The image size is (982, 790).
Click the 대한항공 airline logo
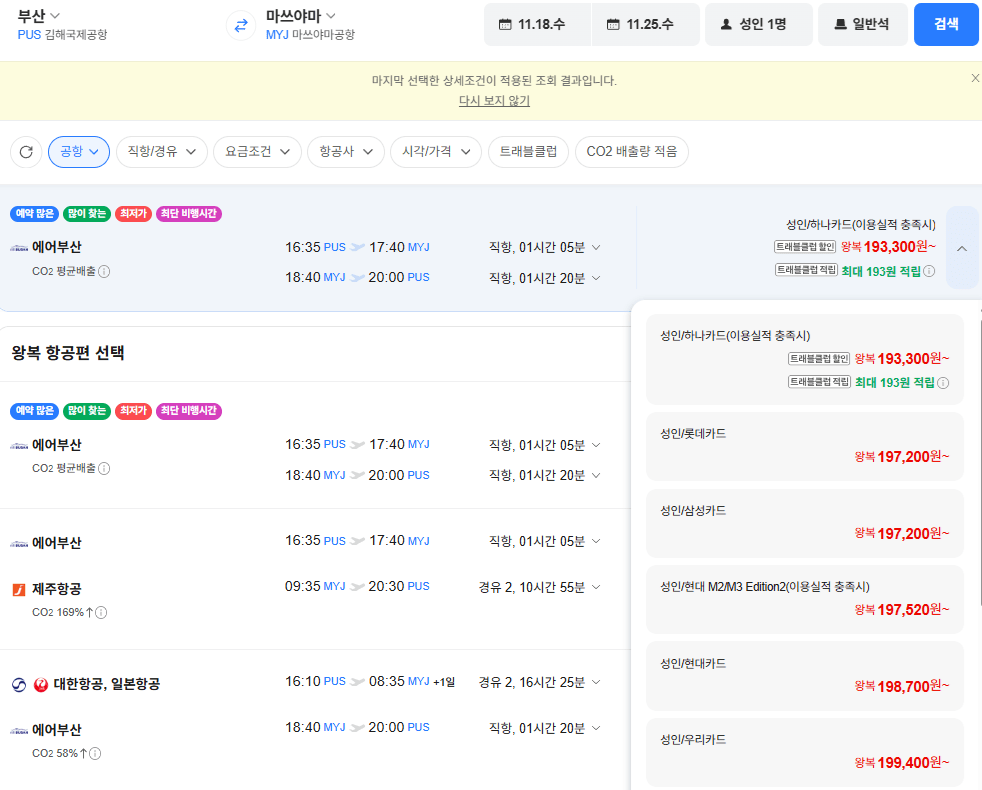[x=19, y=685]
